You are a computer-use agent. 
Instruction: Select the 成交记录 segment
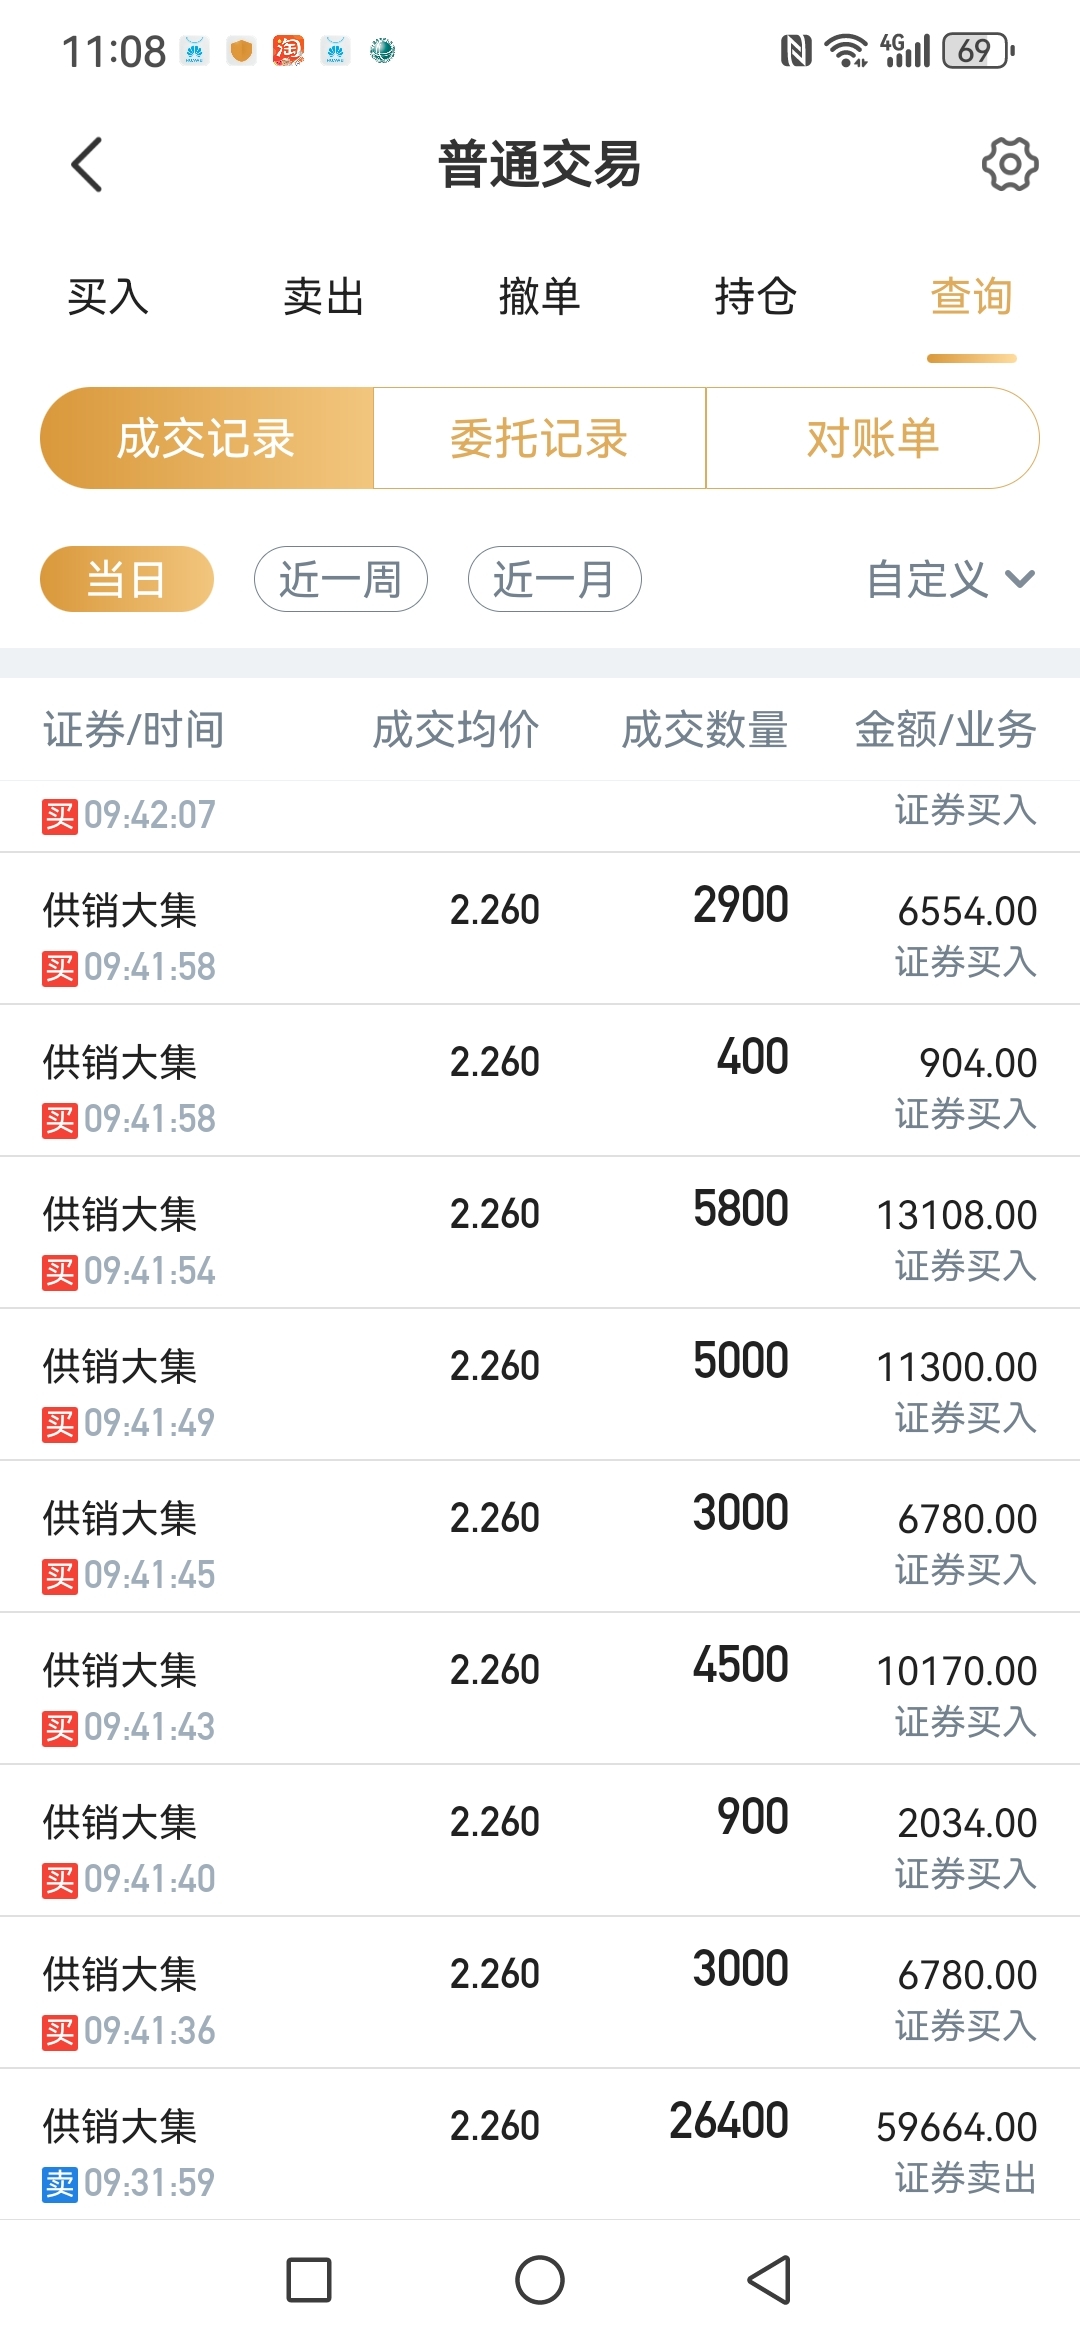[x=207, y=438]
